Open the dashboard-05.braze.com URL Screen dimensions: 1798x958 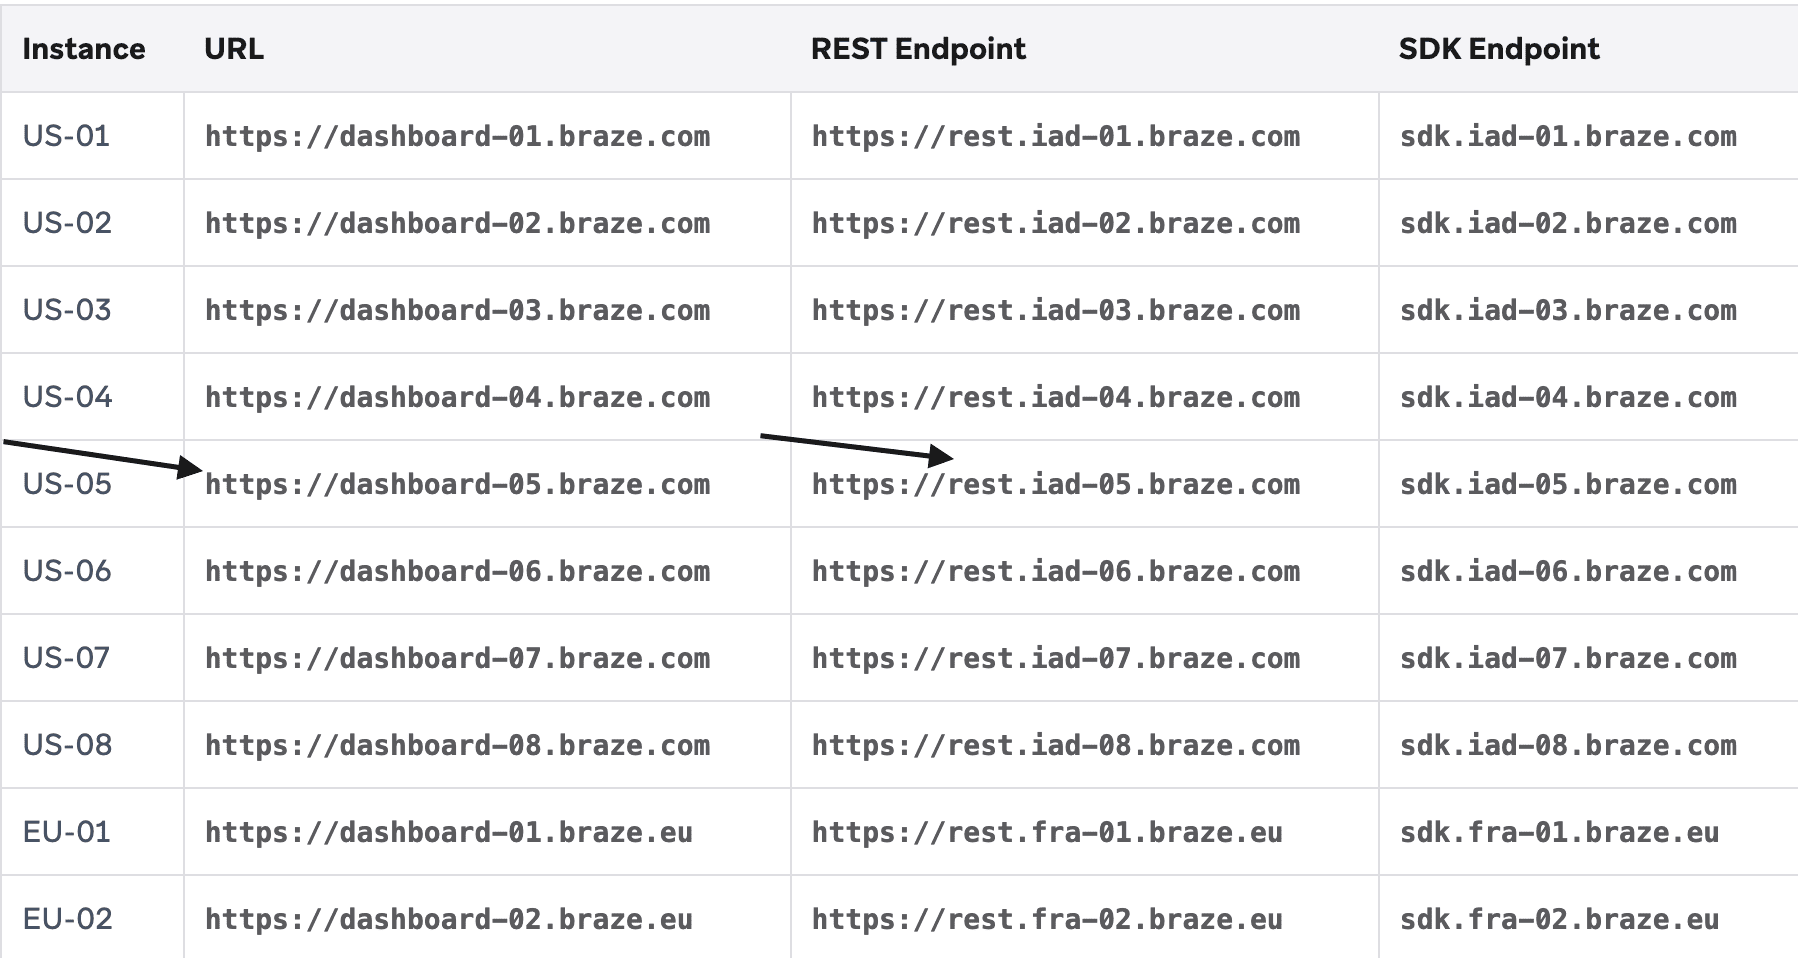458,484
